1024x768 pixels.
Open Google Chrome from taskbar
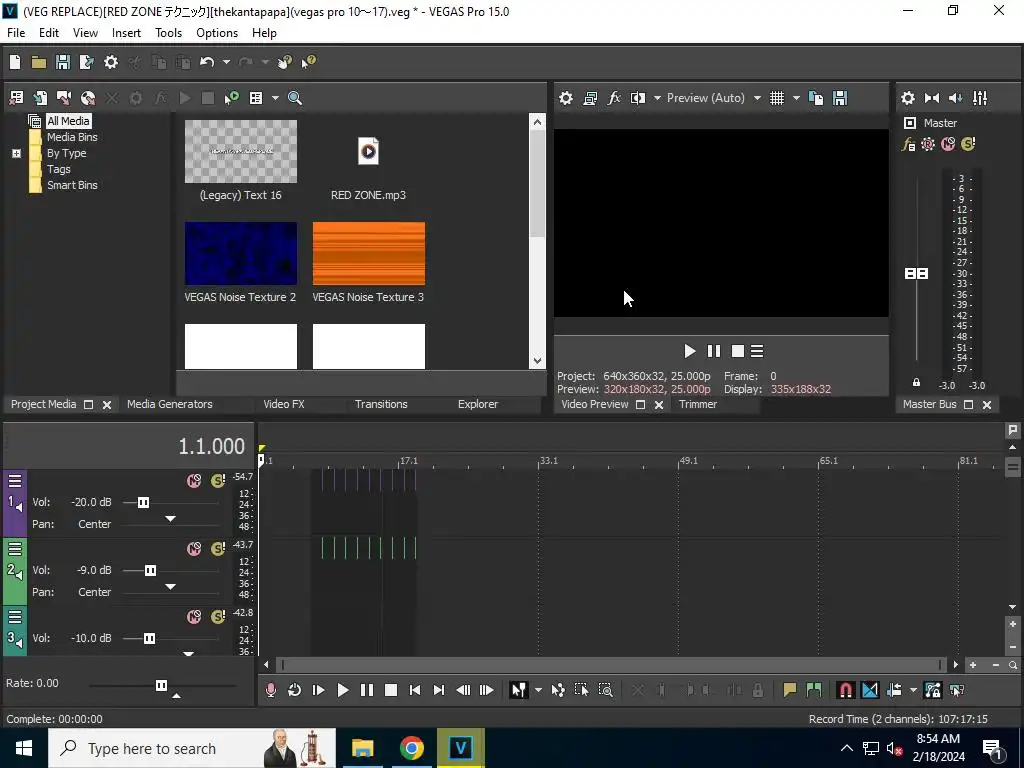pos(411,748)
